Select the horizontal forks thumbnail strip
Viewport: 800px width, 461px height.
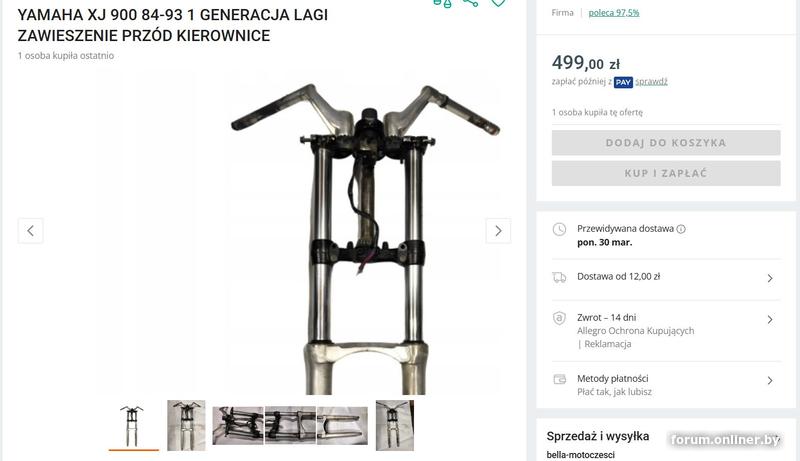click(x=290, y=425)
